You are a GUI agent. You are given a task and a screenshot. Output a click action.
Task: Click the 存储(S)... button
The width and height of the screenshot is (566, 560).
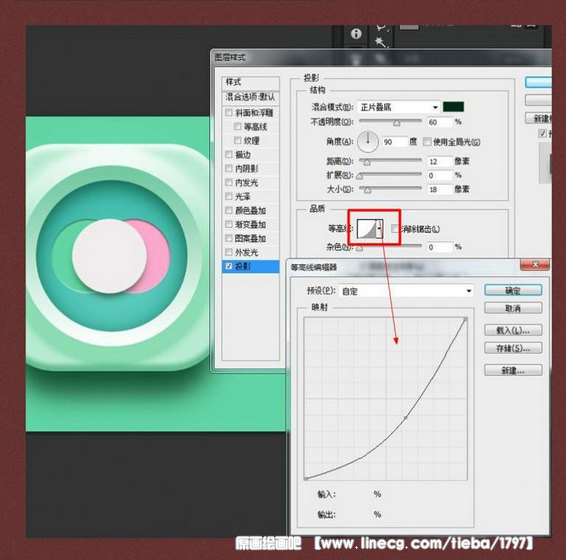point(513,348)
